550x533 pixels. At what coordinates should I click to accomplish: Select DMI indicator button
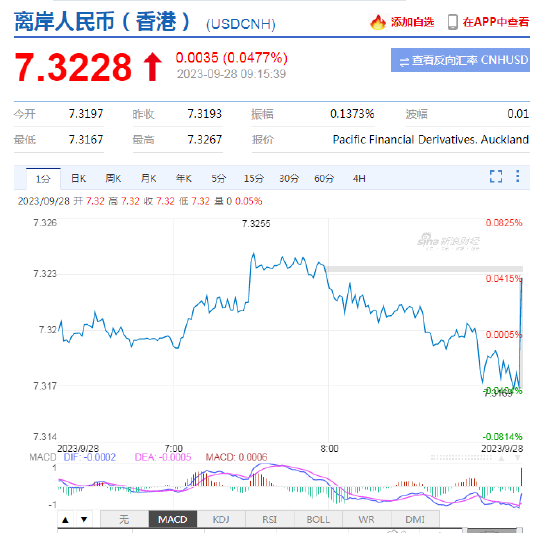point(415,519)
